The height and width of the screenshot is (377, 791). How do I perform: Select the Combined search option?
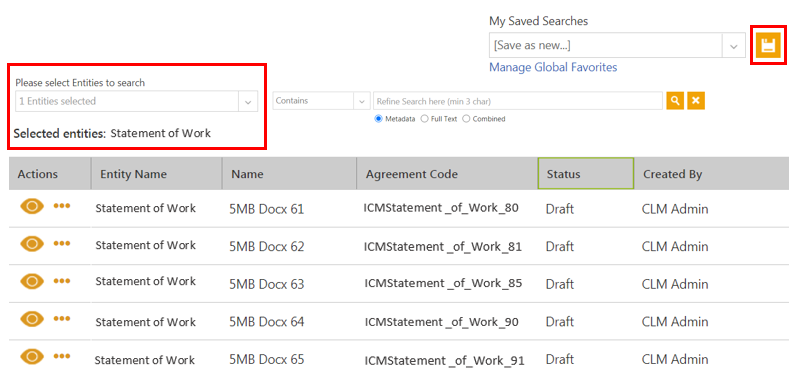pos(466,119)
